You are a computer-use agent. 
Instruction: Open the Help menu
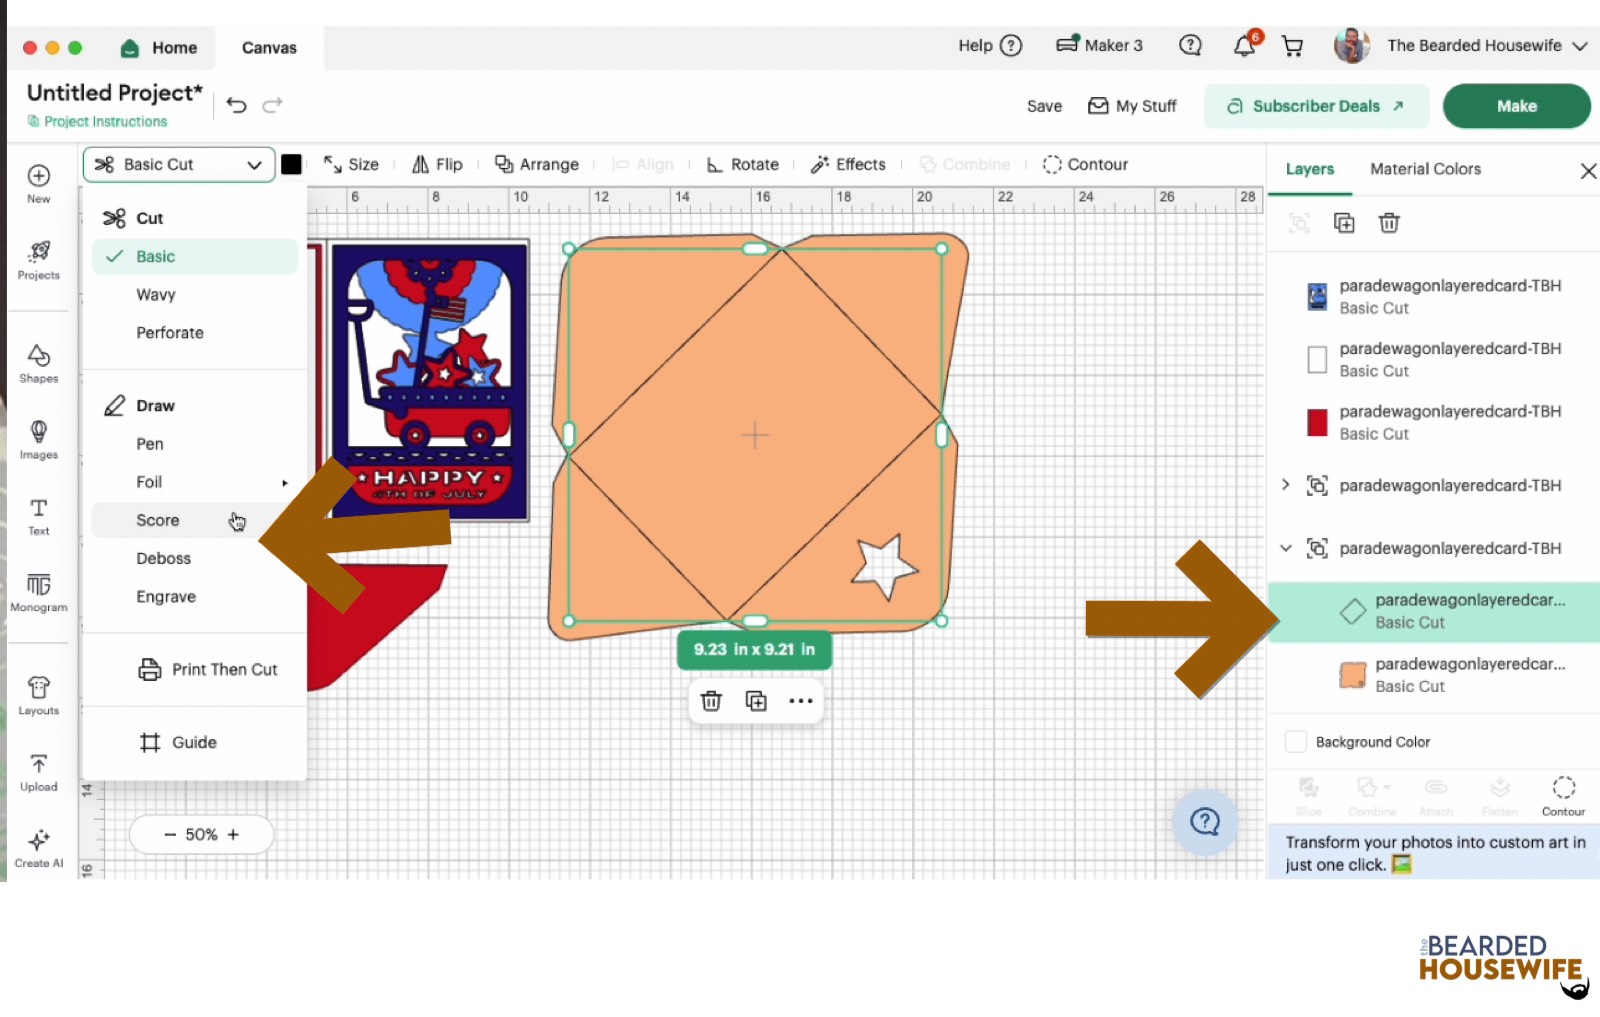click(x=990, y=46)
